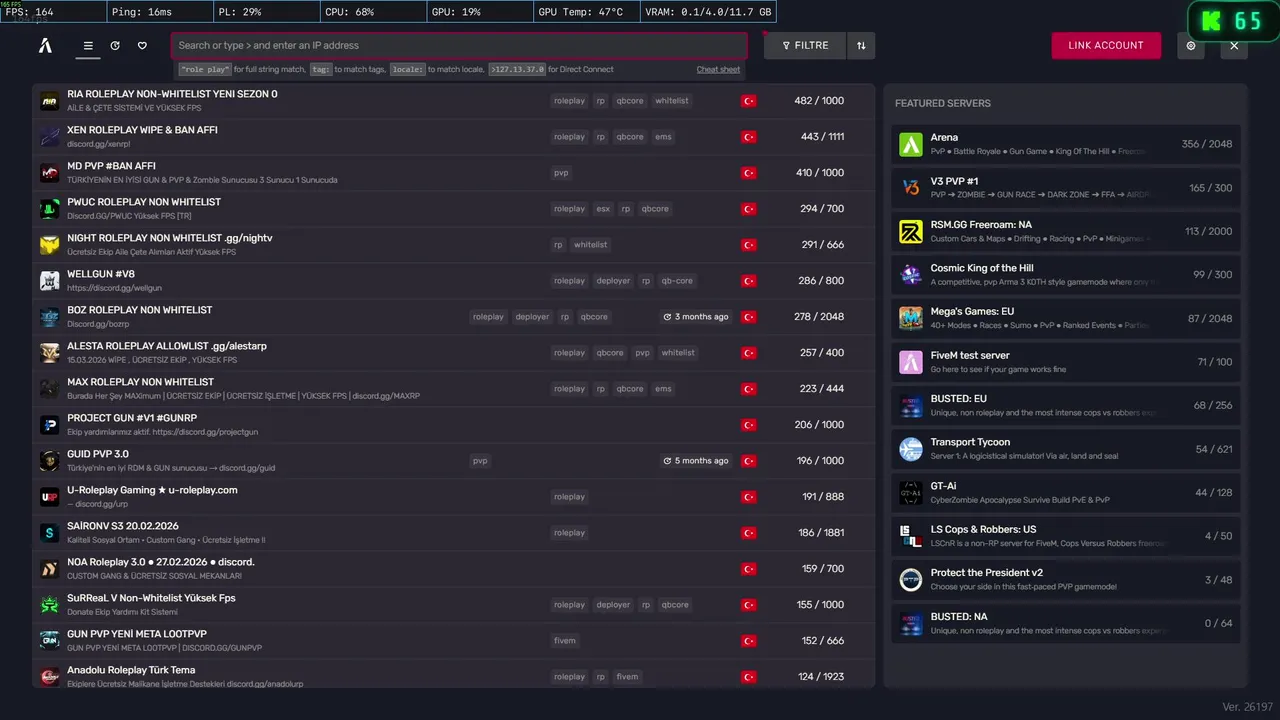Screen dimensions: 1280x720
Task: Select the ems tag on XEN ROLEPLAY row
Action: 663,137
